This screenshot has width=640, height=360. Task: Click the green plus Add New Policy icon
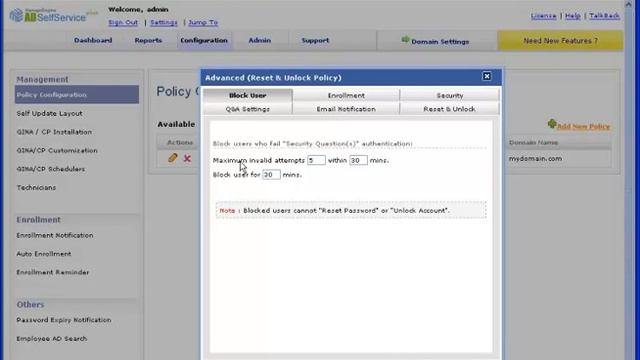coord(552,124)
